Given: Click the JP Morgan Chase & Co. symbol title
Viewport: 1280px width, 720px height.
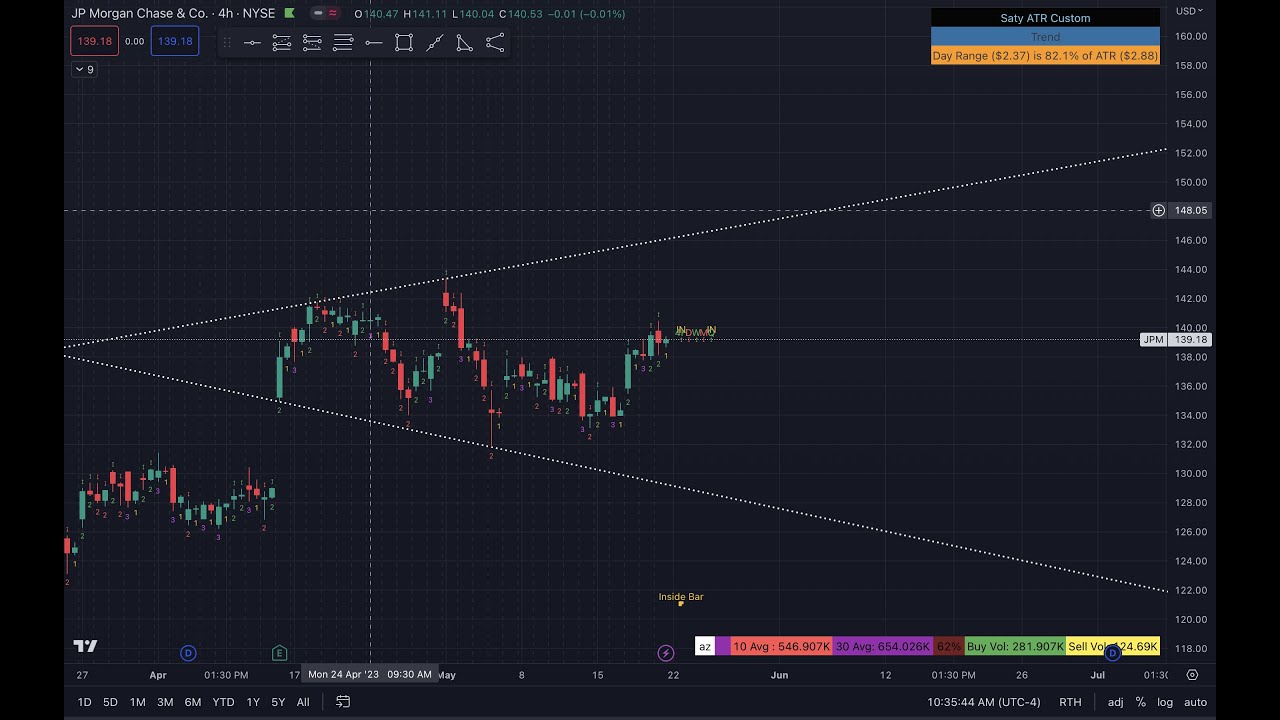Looking at the screenshot, I should pos(140,14).
